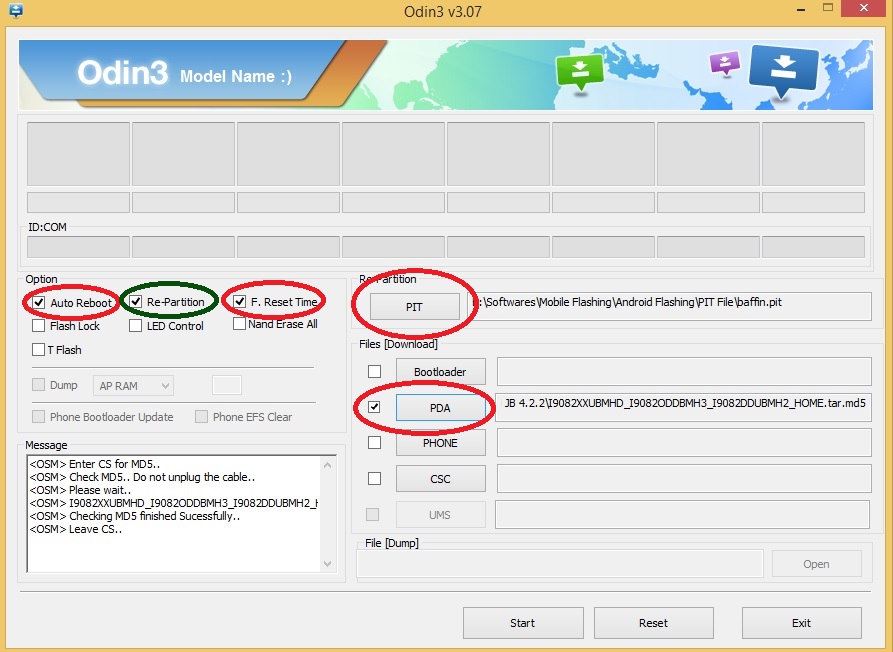The height and width of the screenshot is (652, 893).
Task: Click the PDA file button
Action: pos(441,408)
